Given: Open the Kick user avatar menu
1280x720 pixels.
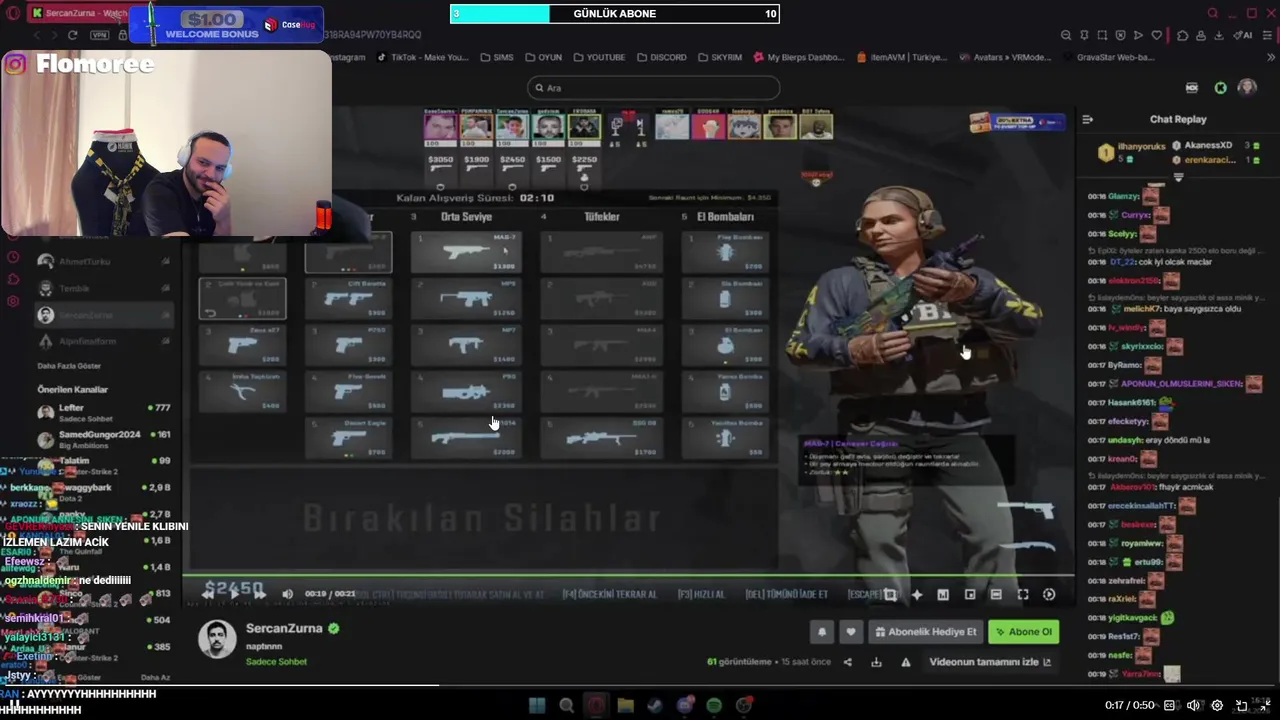Looking at the screenshot, I should 1247,88.
